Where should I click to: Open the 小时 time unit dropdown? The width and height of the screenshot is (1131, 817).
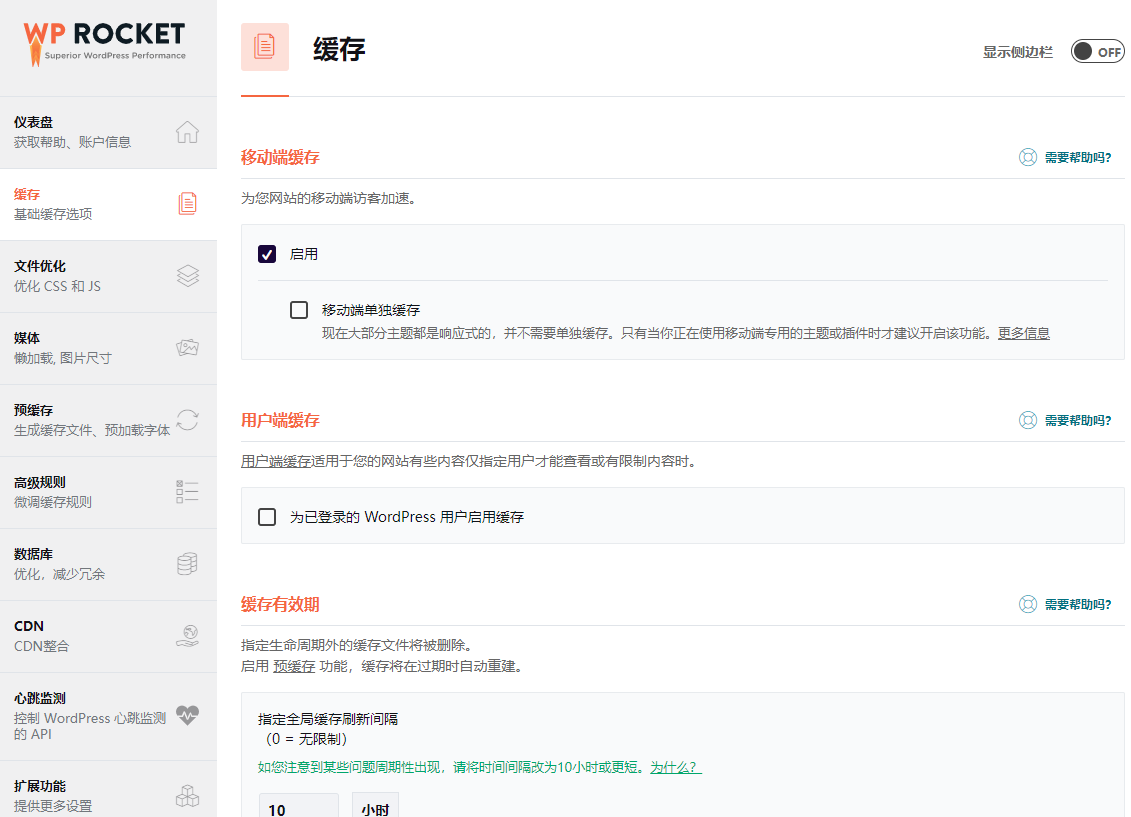[375, 808]
